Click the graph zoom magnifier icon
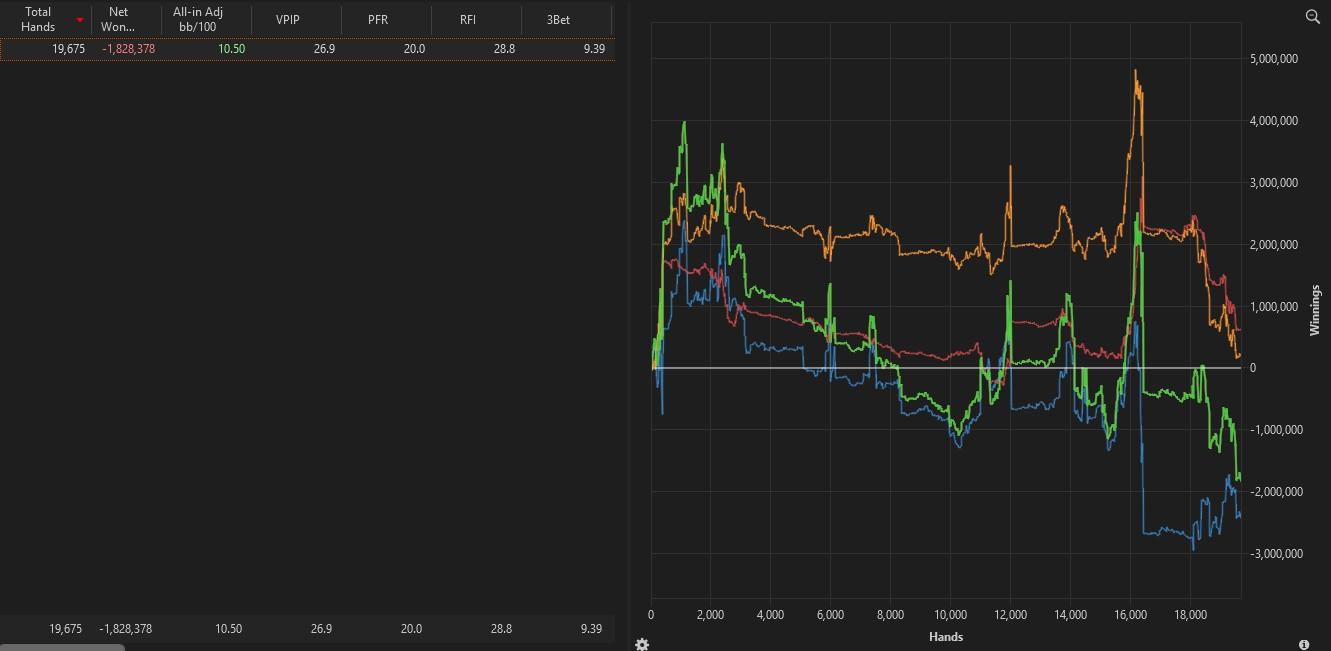1331x651 pixels. [1313, 16]
